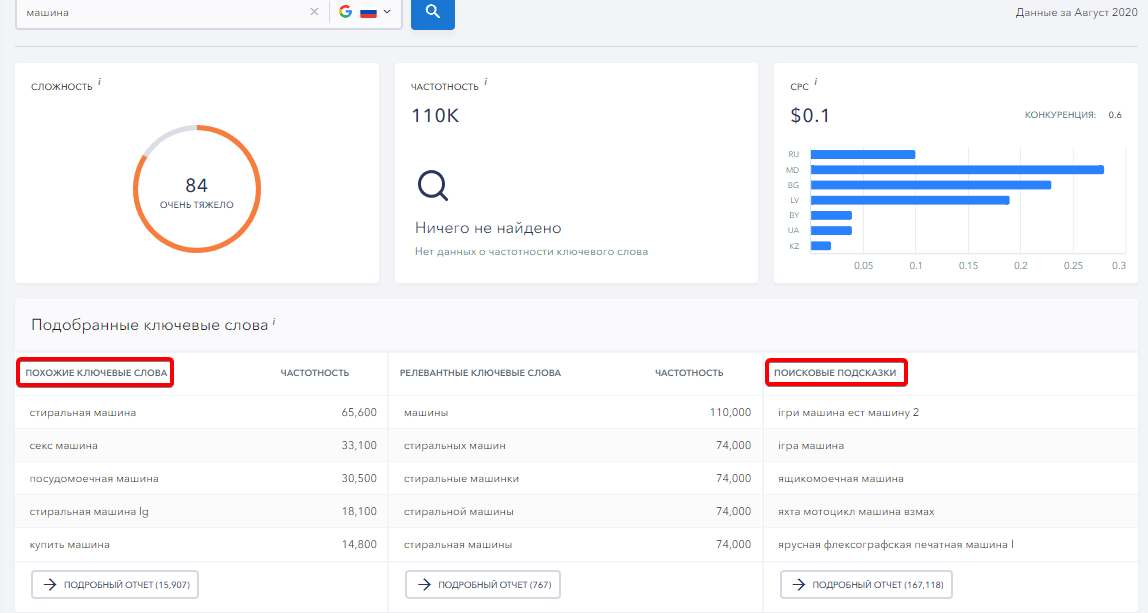The width and height of the screenshot is (1148, 613).
Task: Select relevant keyword машины
Action: [x=426, y=412]
